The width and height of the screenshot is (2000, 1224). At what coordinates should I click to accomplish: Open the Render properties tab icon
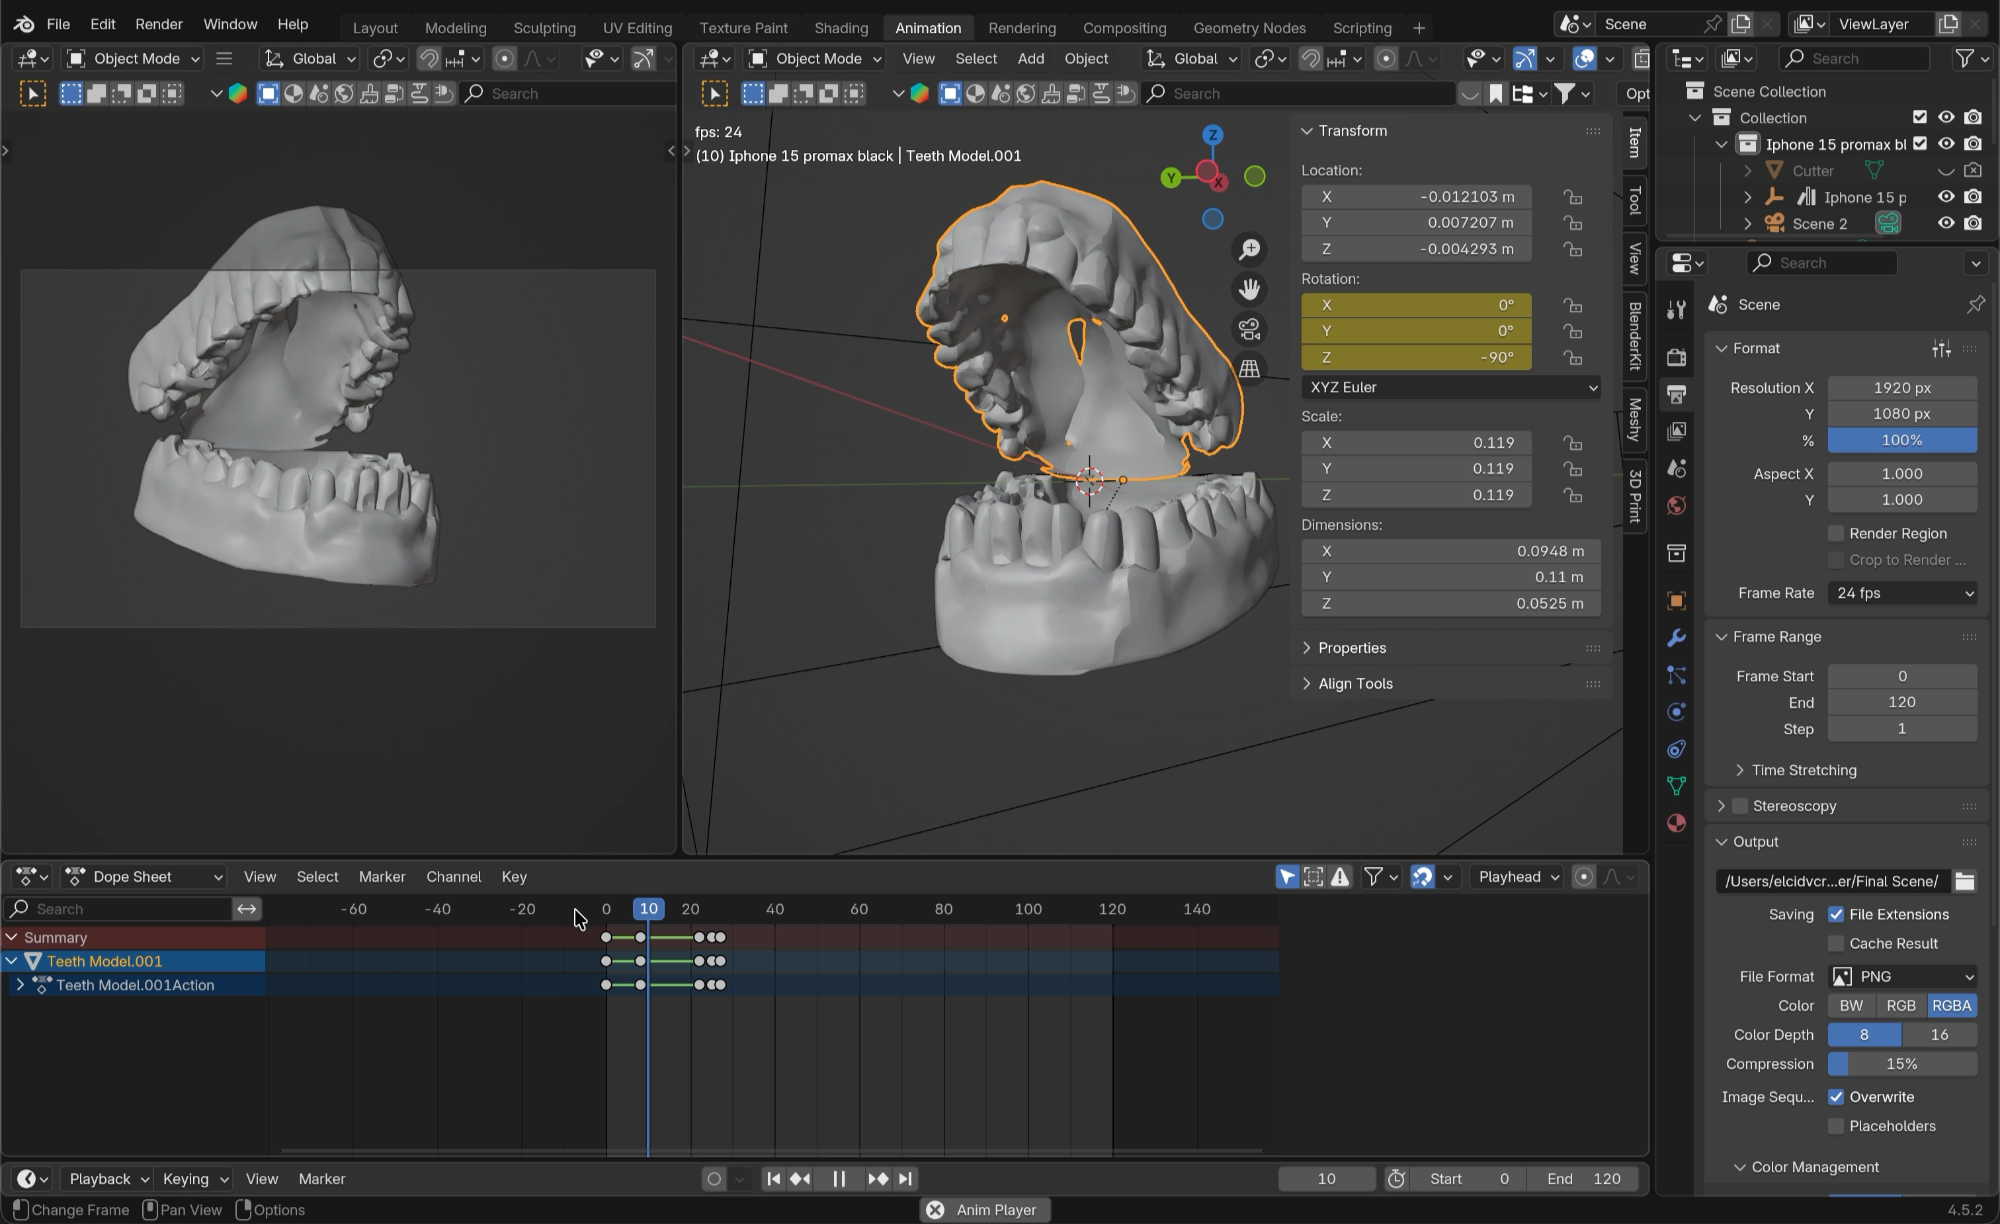coord(1677,357)
